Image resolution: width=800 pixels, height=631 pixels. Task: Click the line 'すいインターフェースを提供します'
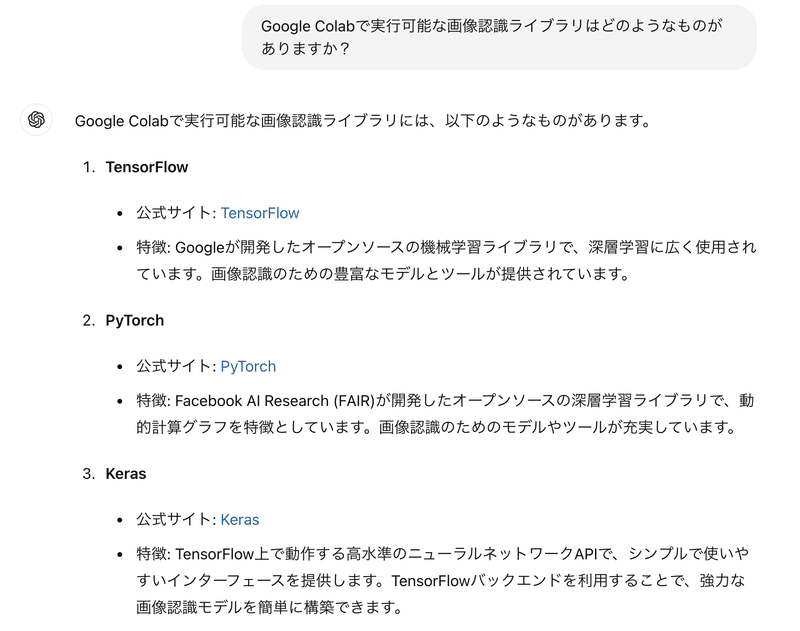tap(260, 581)
